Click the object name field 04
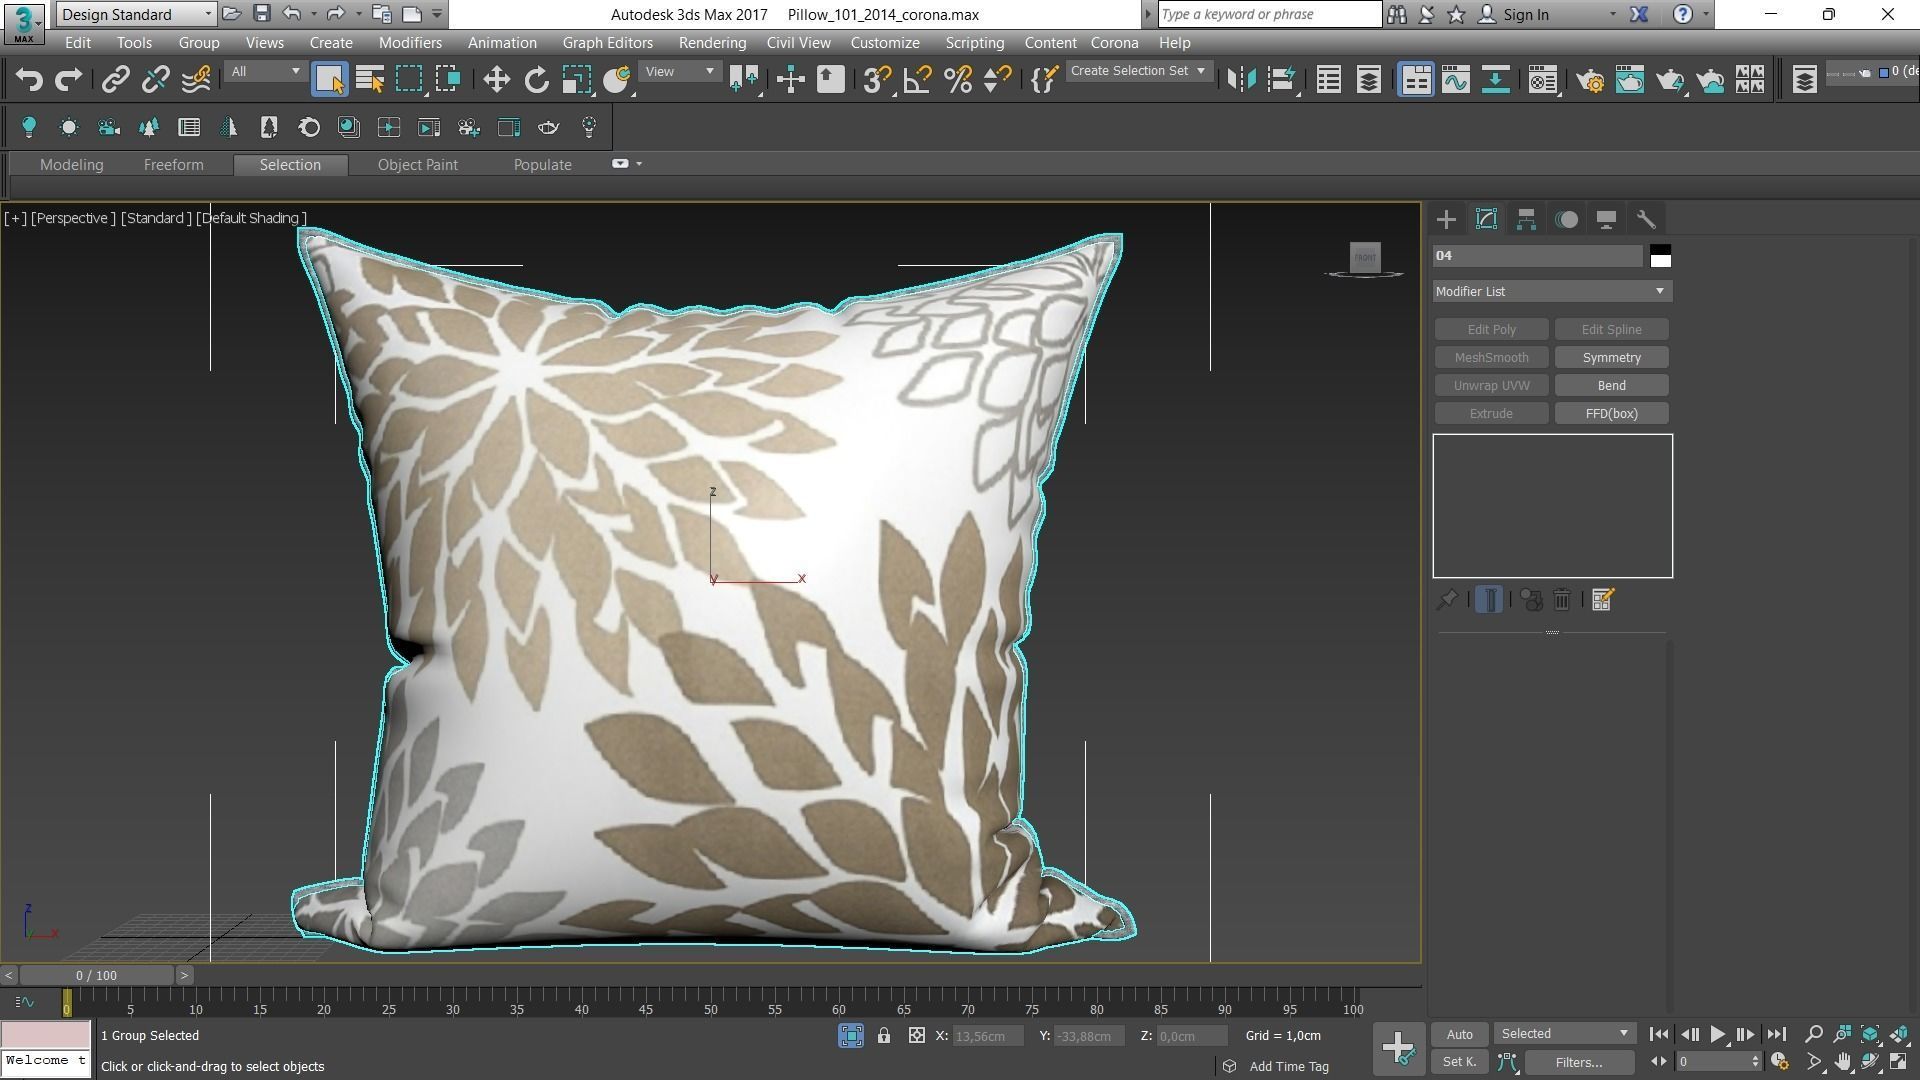Image resolution: width=1920 pixels, height=1080 pixels. point(1537,256)
